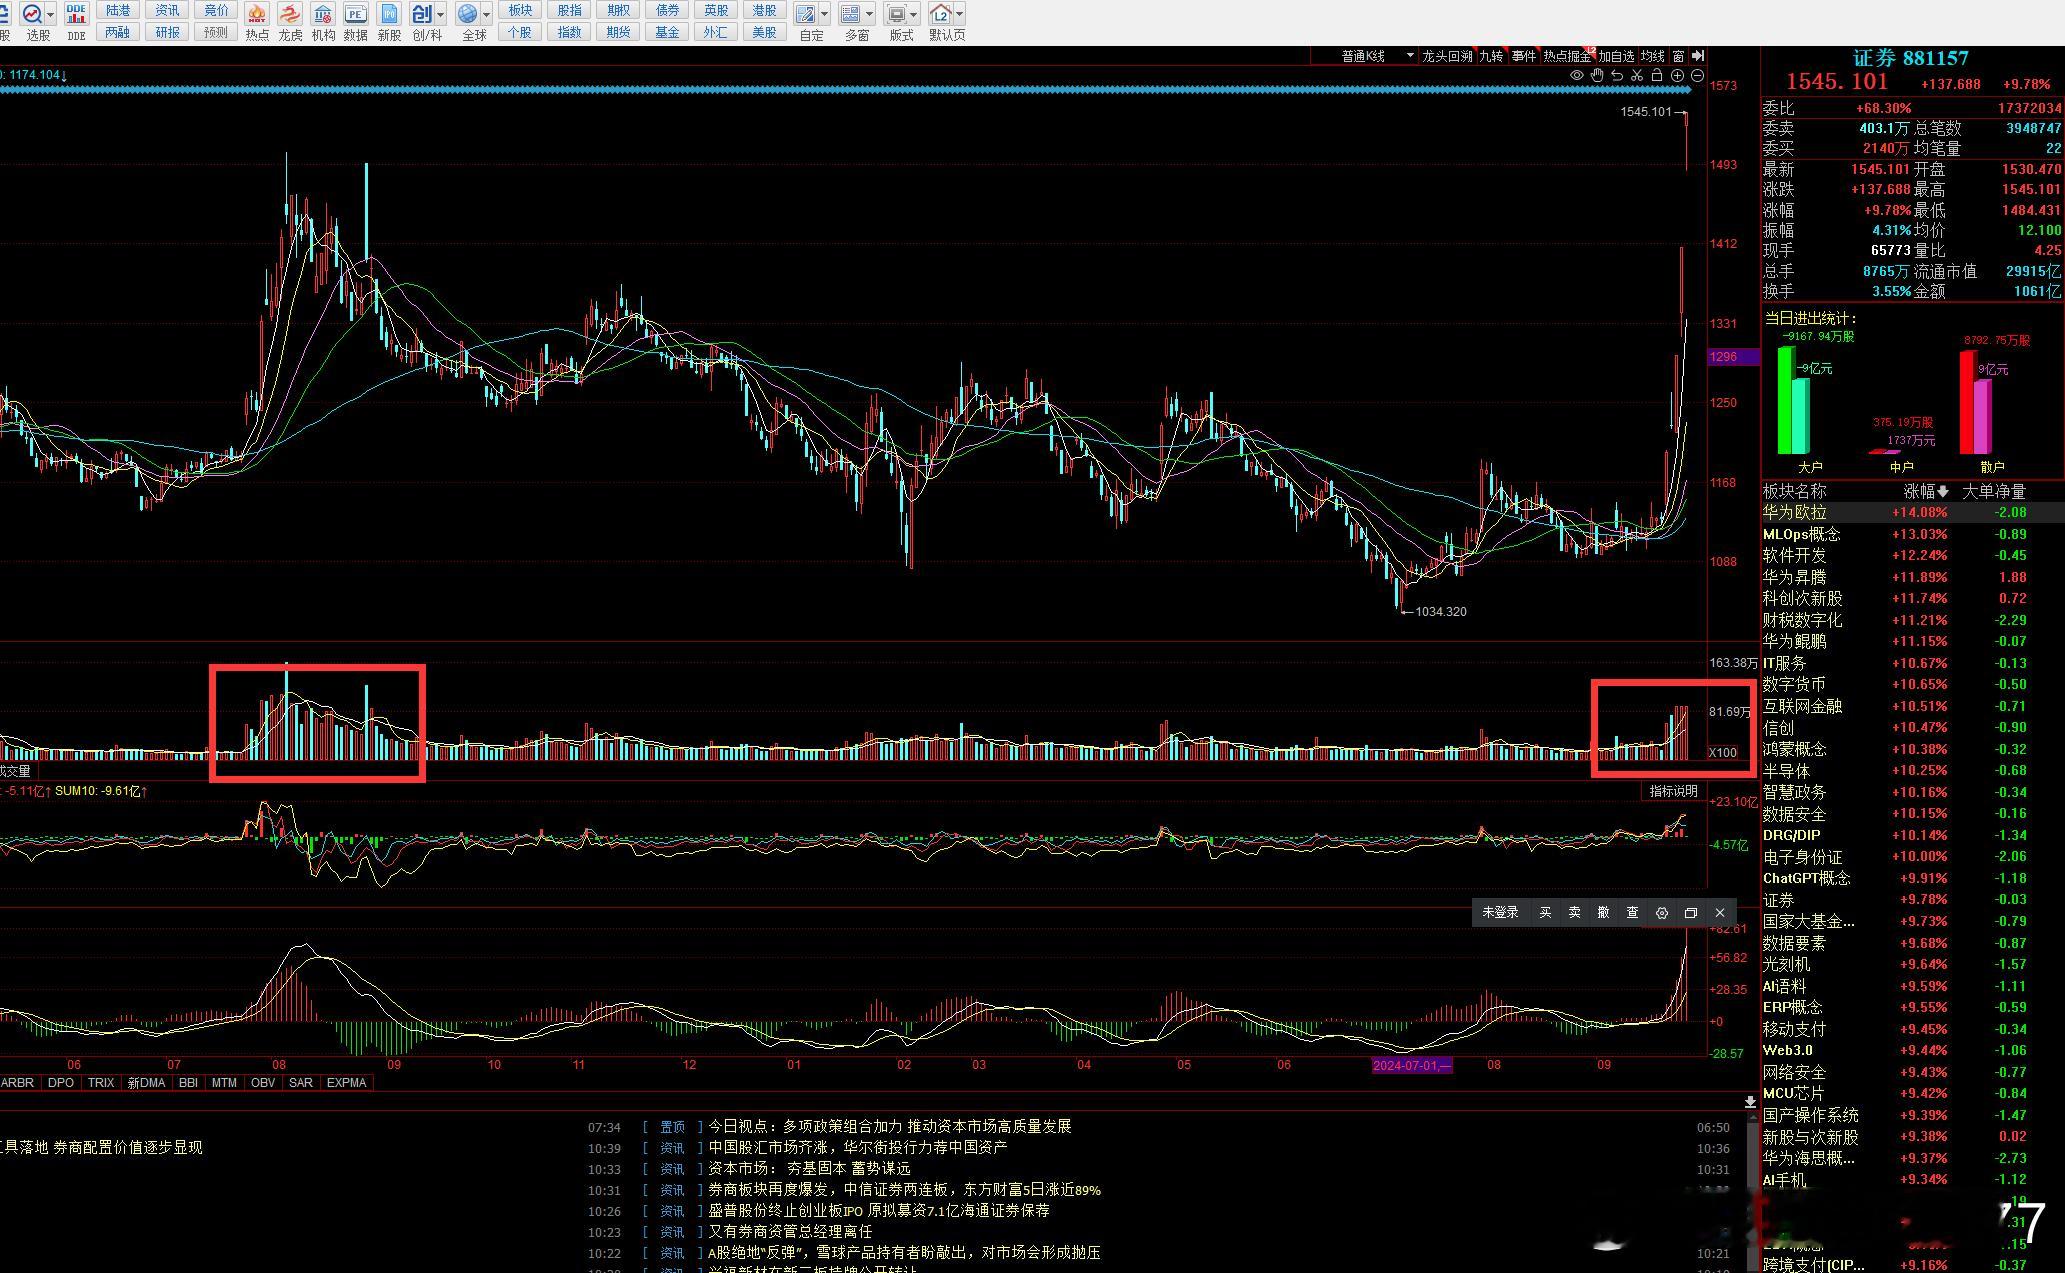Select the scissors cut tool on chart
Screen dimensions: 2065x1273
click(x=1637, y=75)
